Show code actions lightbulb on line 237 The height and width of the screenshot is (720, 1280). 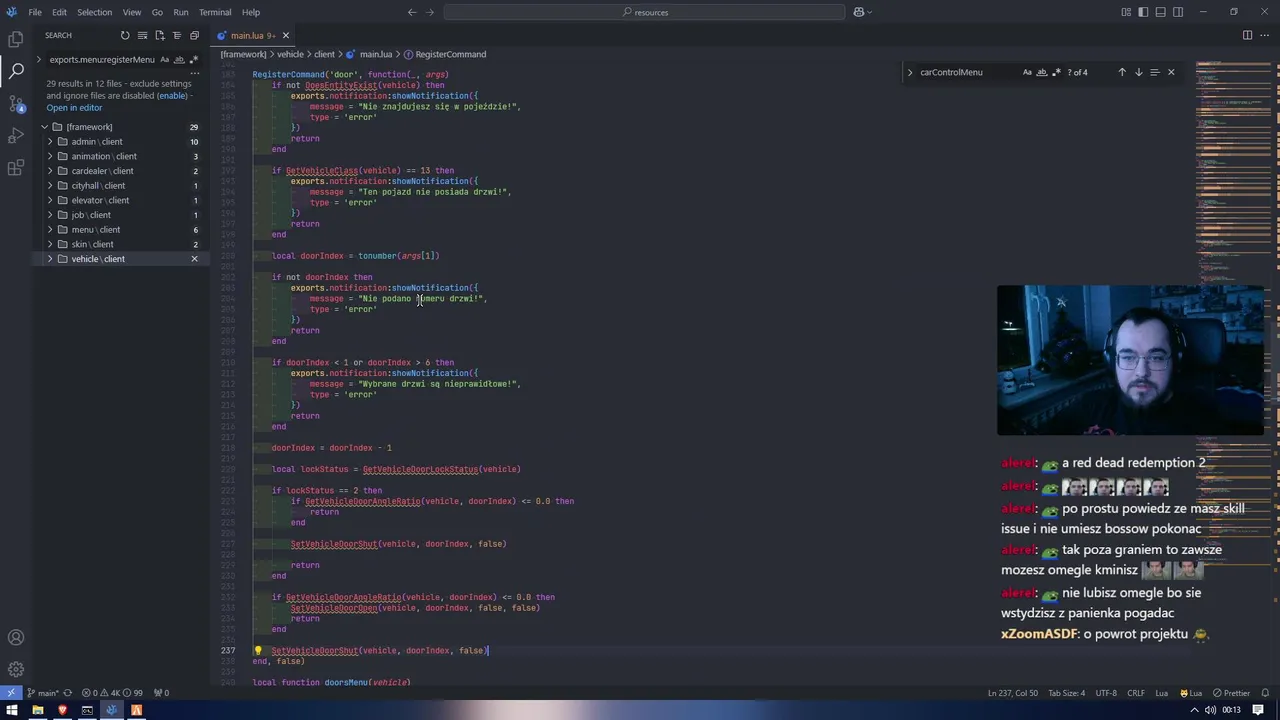257,650
